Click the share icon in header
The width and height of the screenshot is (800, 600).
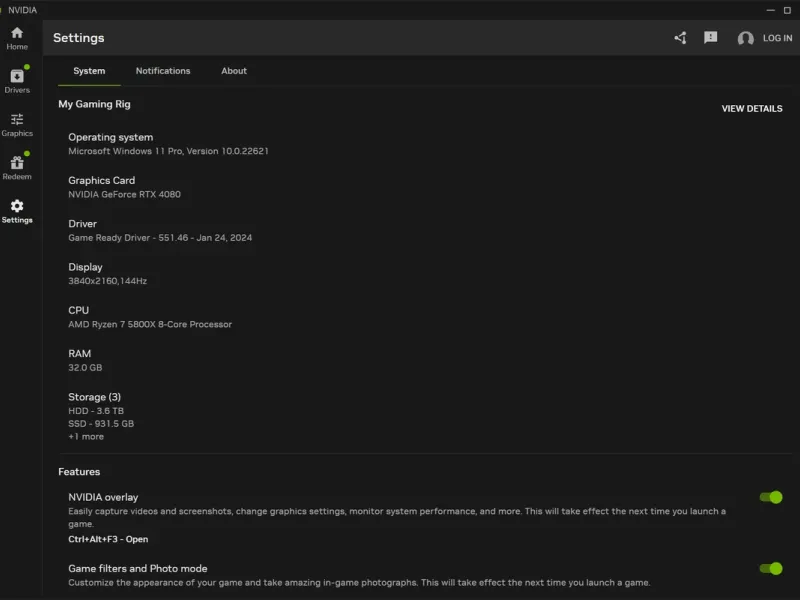680,38
